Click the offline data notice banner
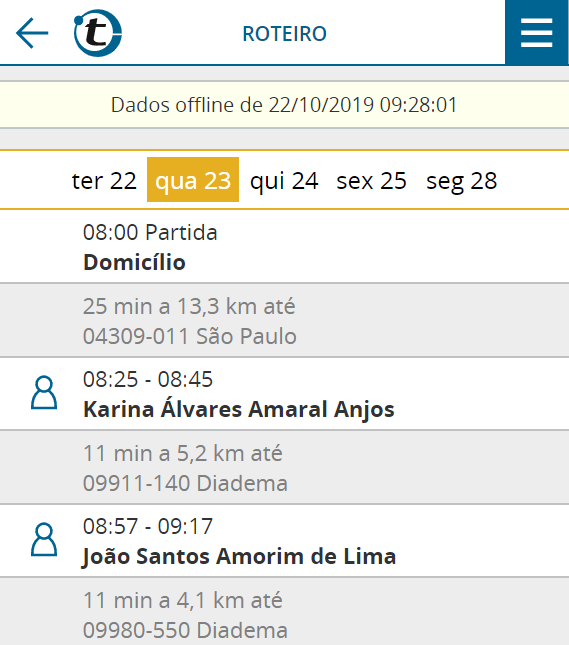This screenshot has width=569, height=645. (284, 104)
